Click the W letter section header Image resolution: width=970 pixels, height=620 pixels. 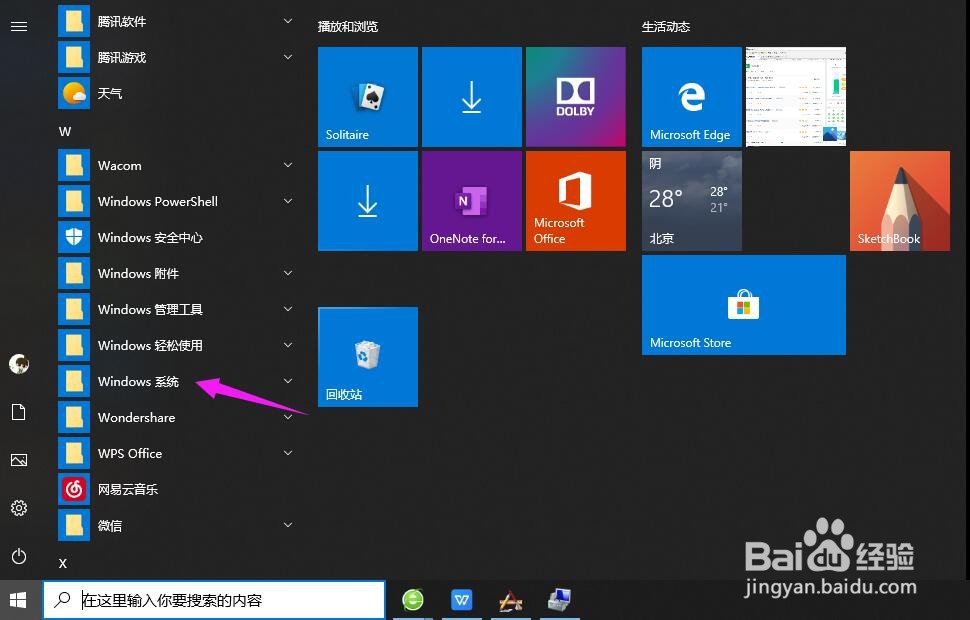coord(65,132)
